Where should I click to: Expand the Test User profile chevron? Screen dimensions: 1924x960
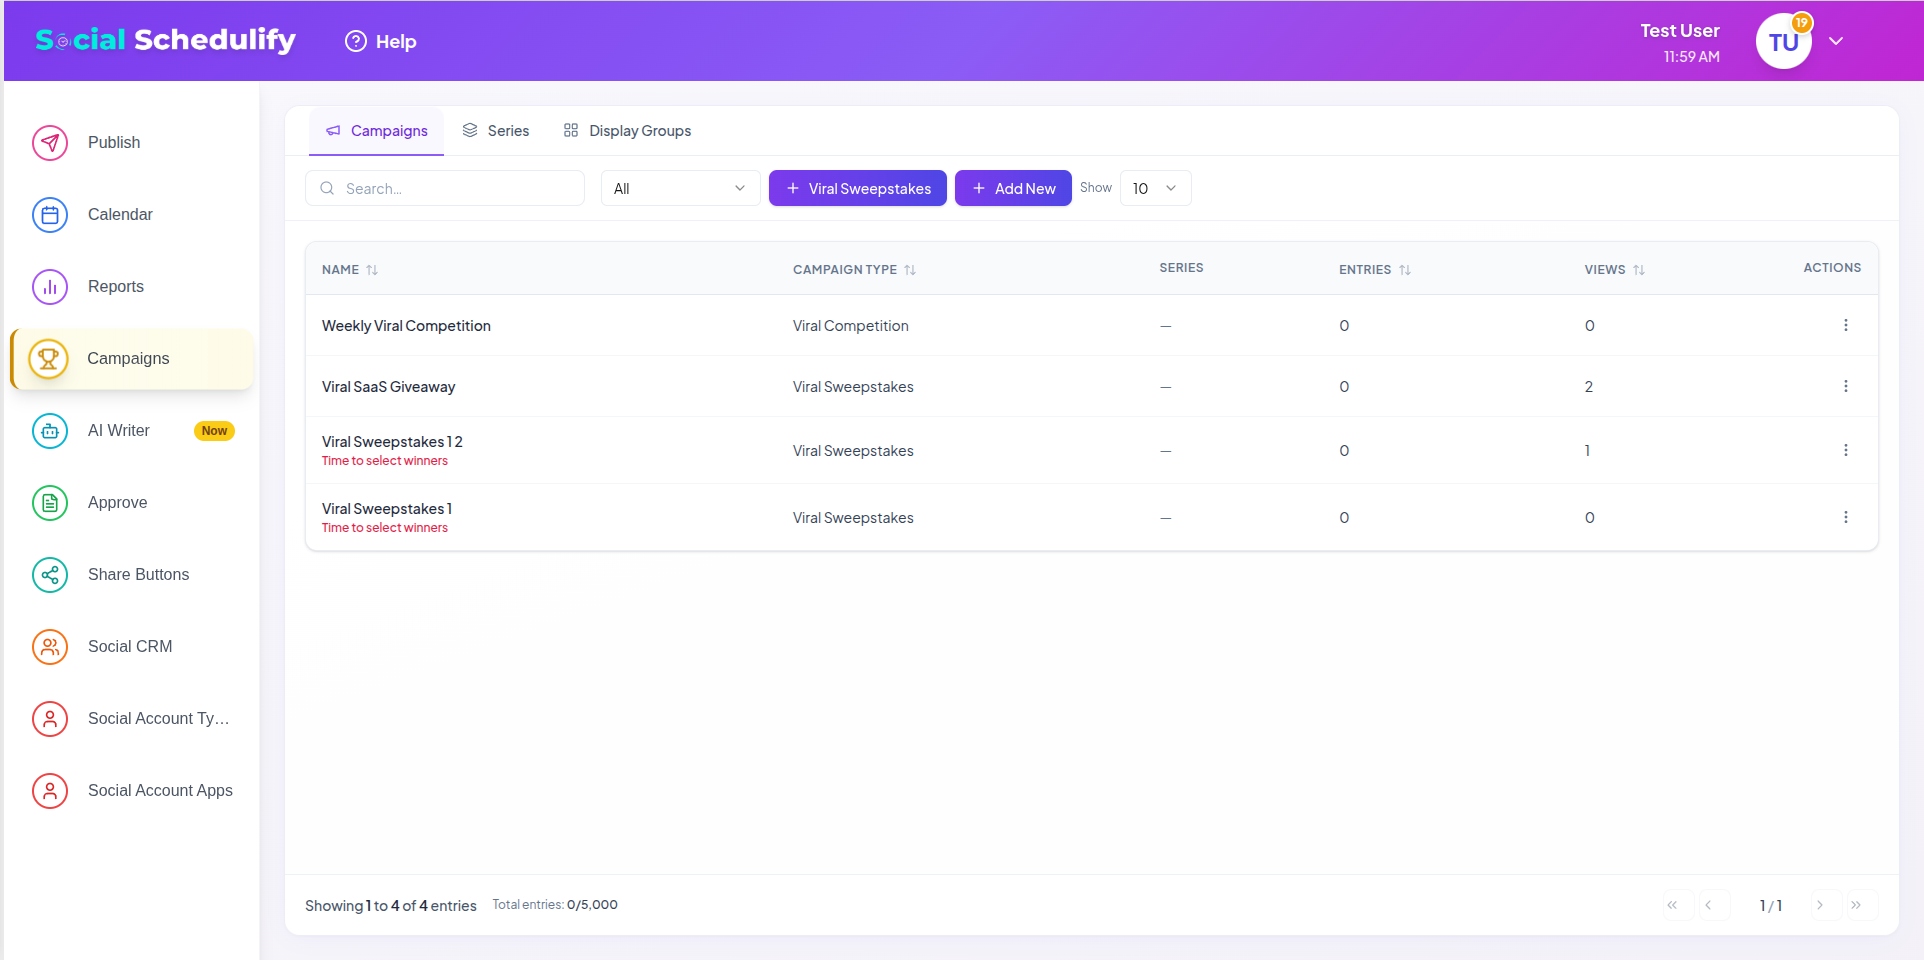click(1836, 41)
